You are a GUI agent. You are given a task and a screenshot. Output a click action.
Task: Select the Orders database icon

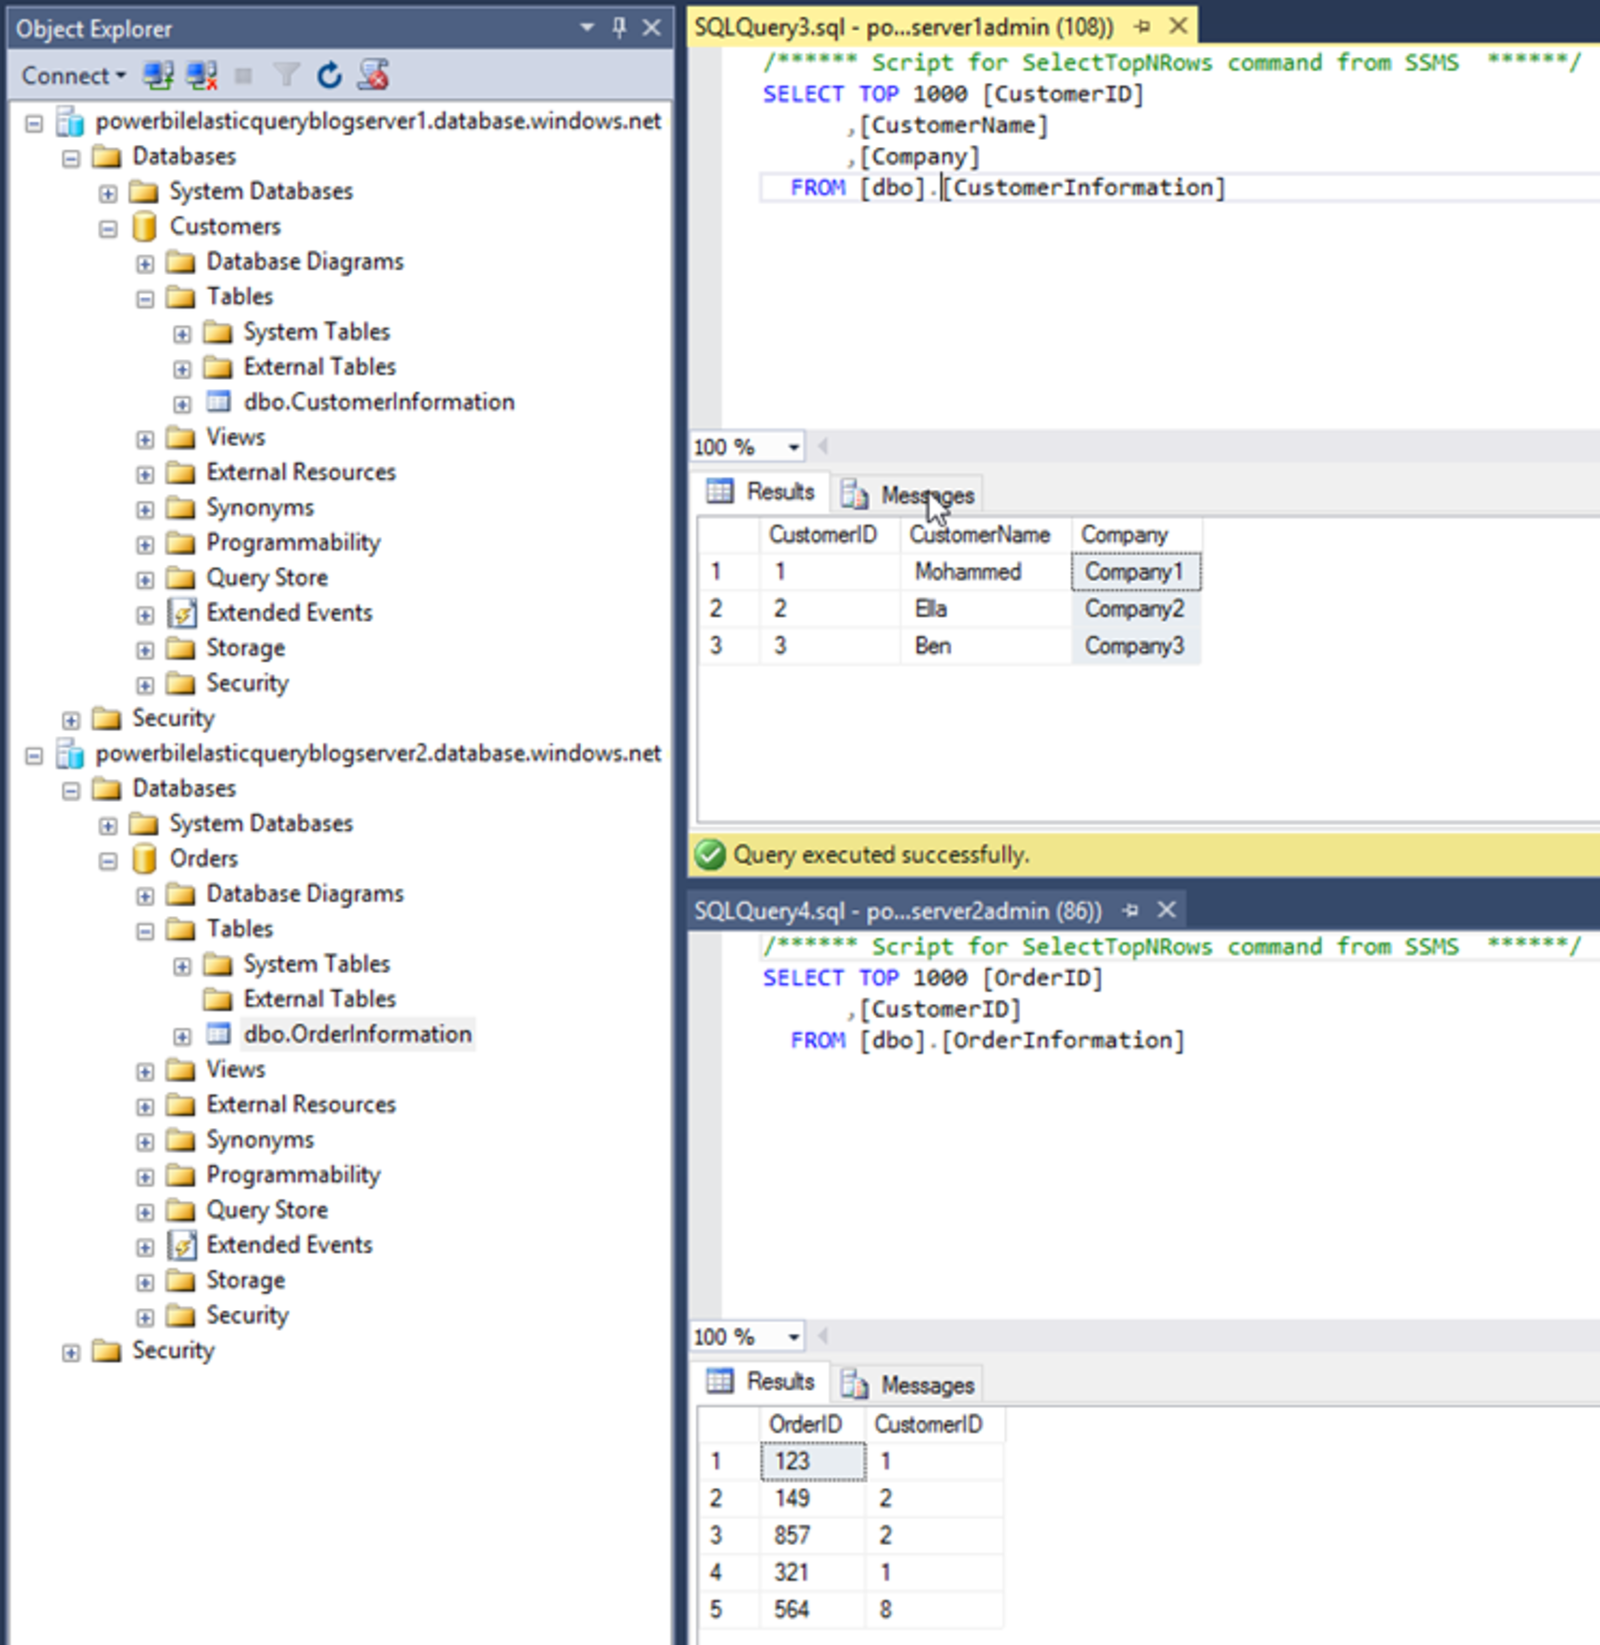coord(145,859)
